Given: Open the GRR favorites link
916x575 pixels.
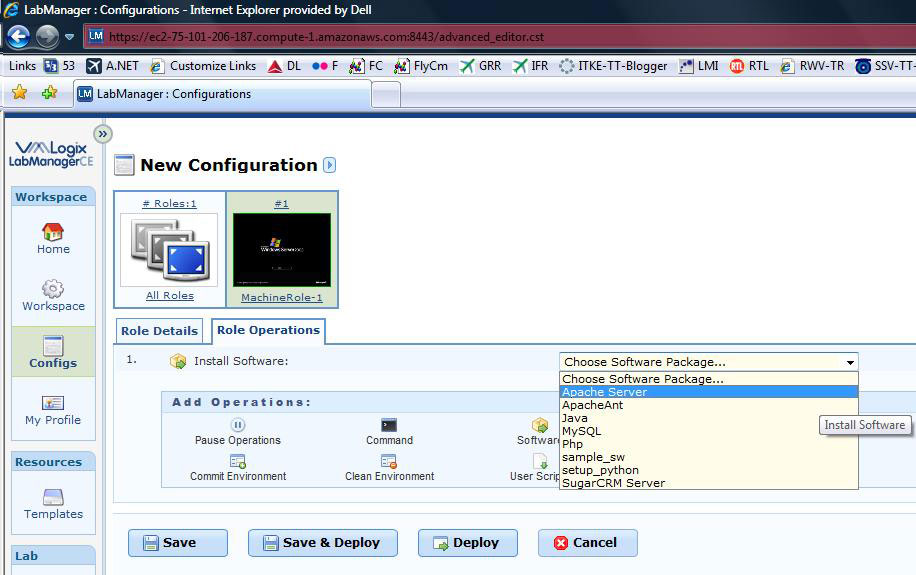Looking at the screenshot, I should click(480, 66).
